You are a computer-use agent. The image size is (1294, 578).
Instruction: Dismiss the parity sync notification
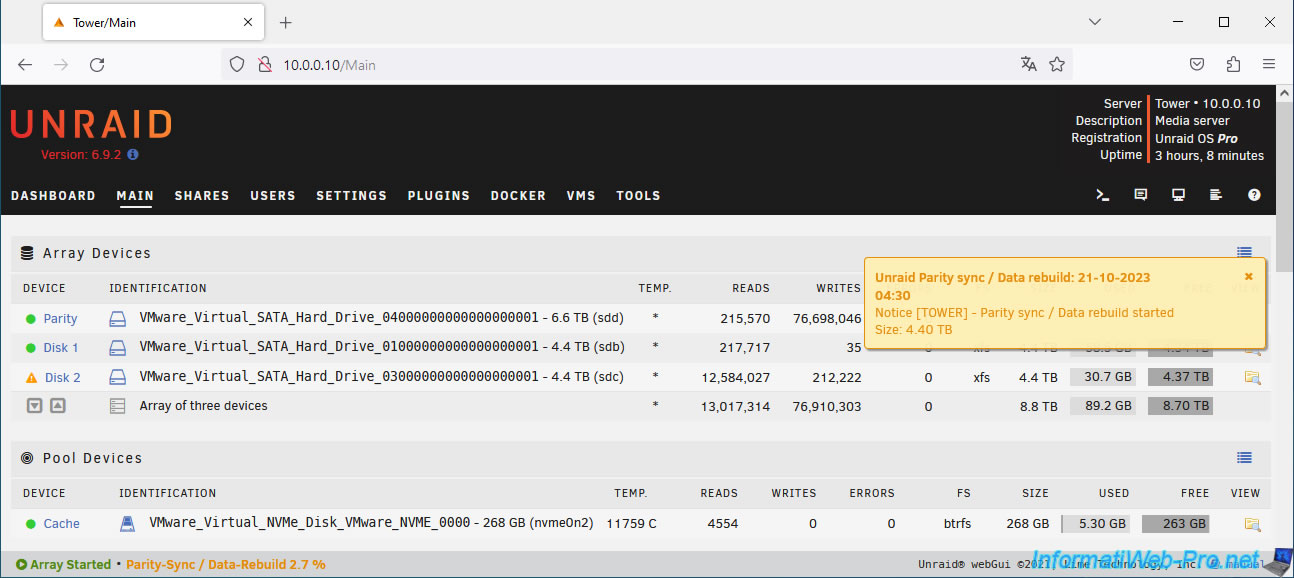[x=1248, y=276]
